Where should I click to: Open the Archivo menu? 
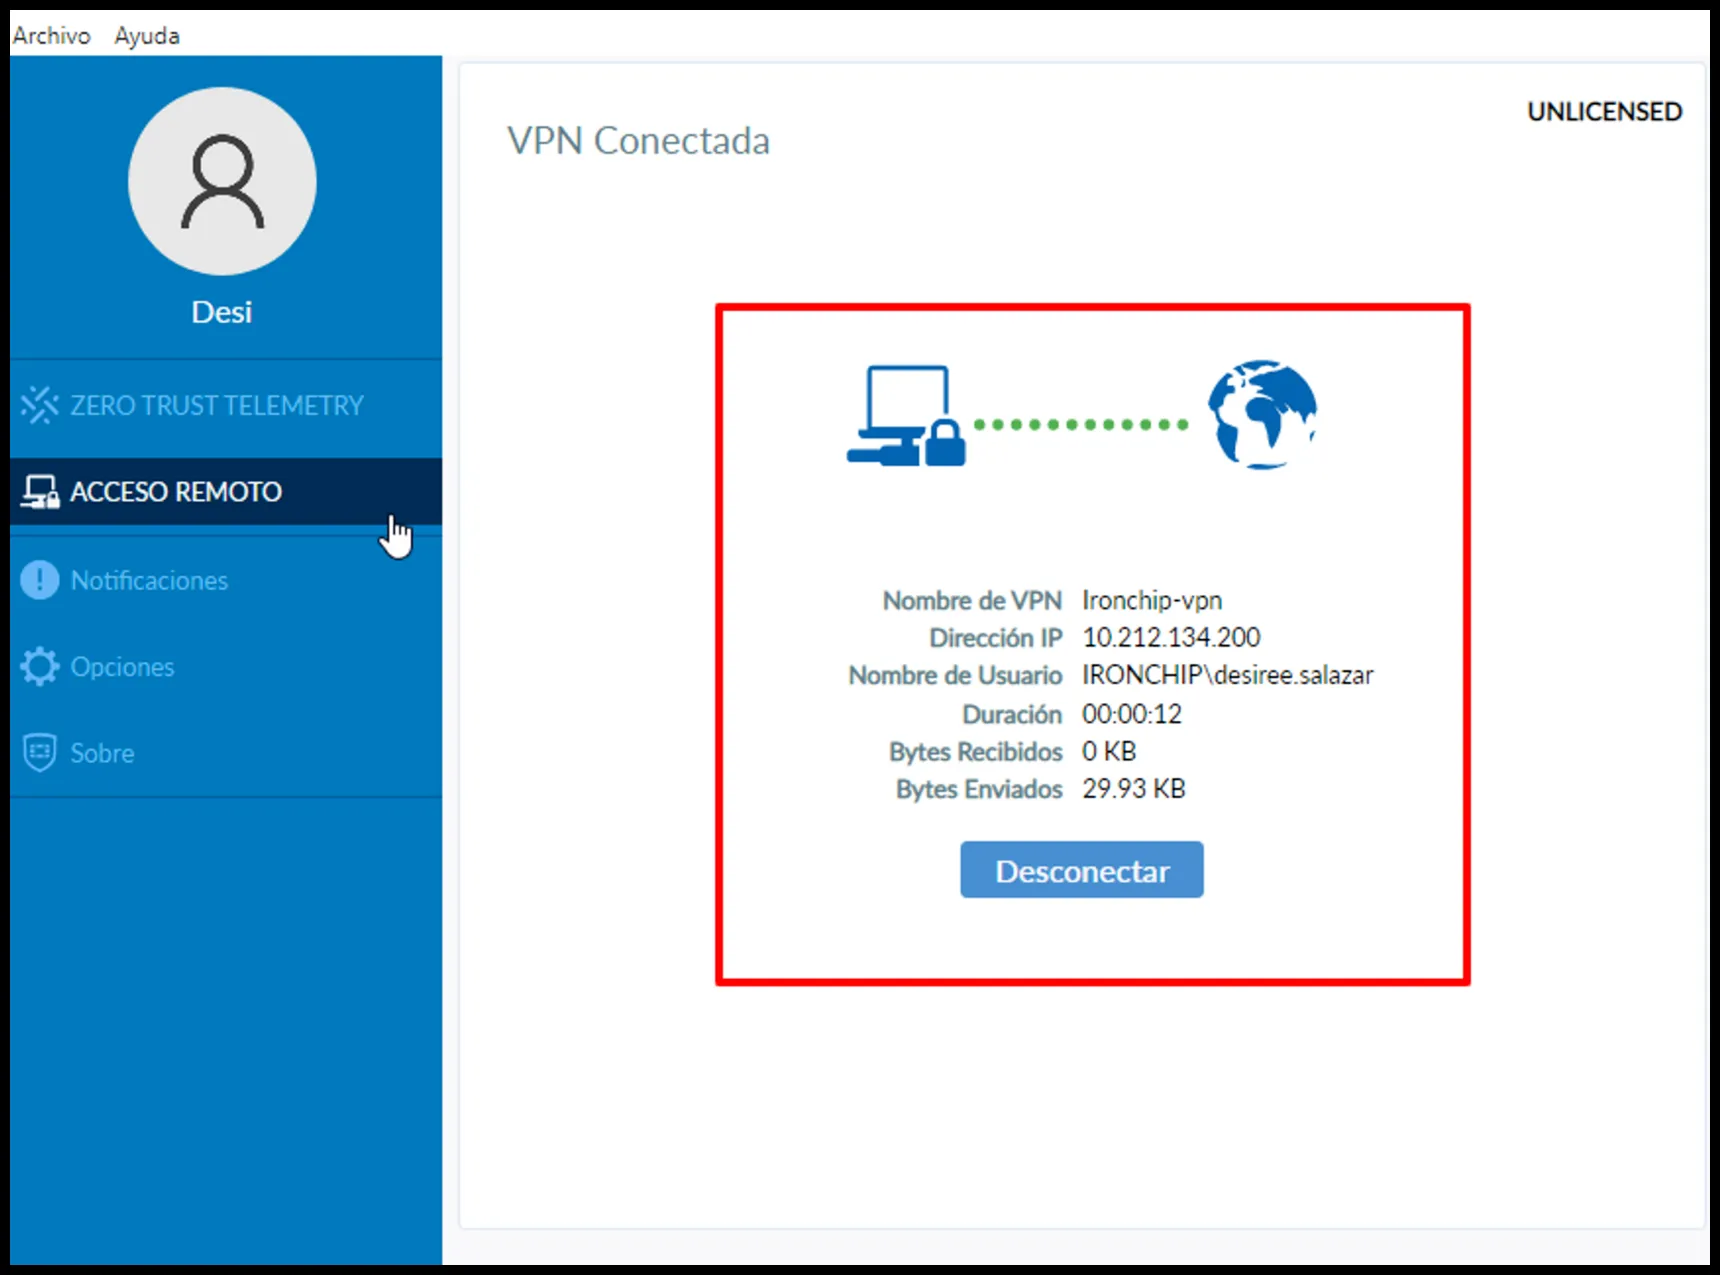pos(51,35)
